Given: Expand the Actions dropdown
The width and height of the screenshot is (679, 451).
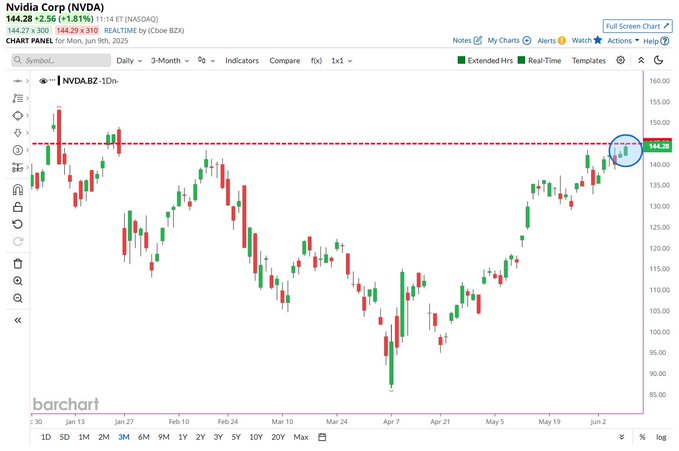Looking at the screenshot, I should 623,40.
